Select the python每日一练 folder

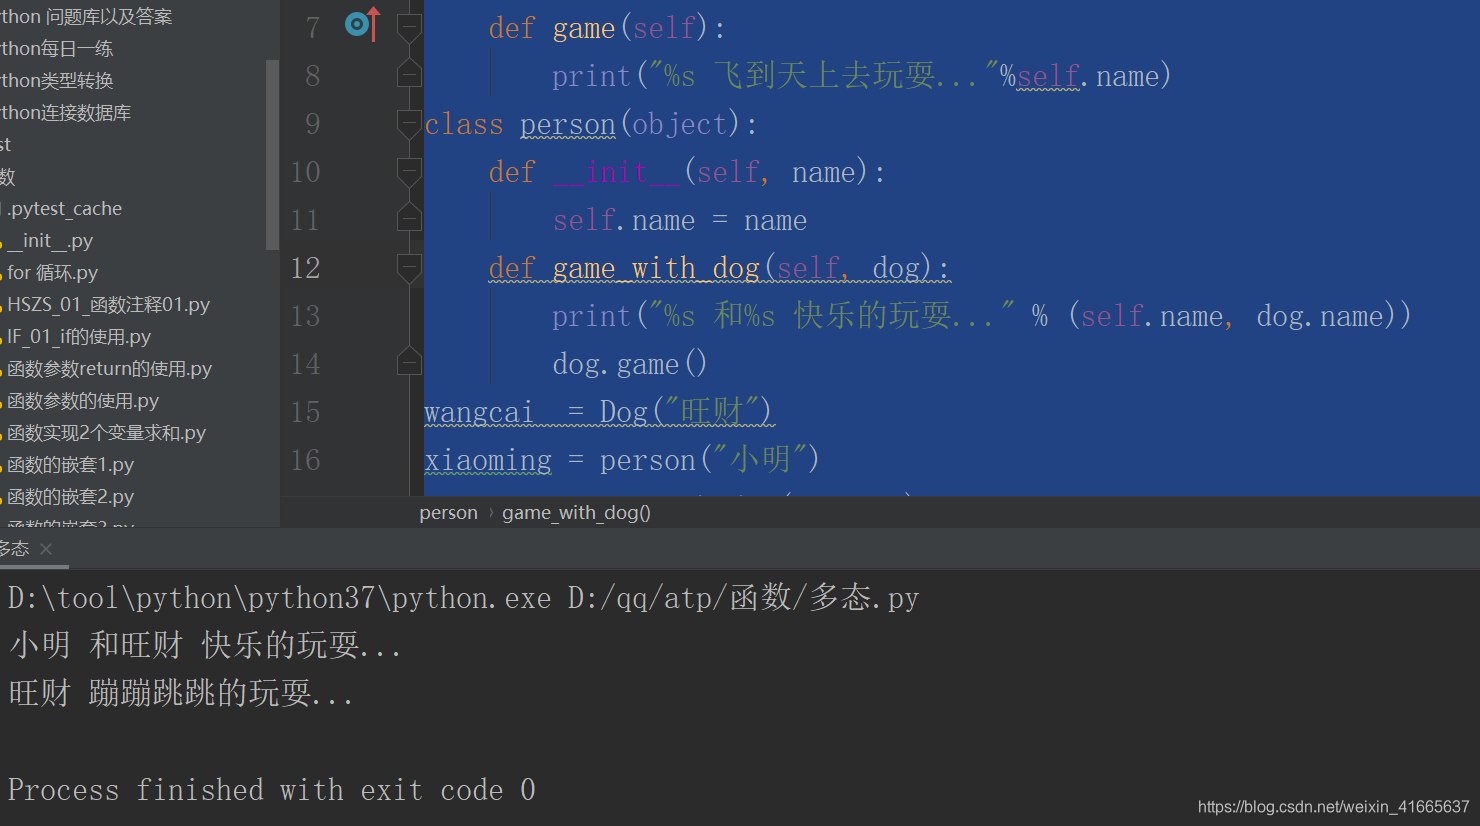point(57,49)
